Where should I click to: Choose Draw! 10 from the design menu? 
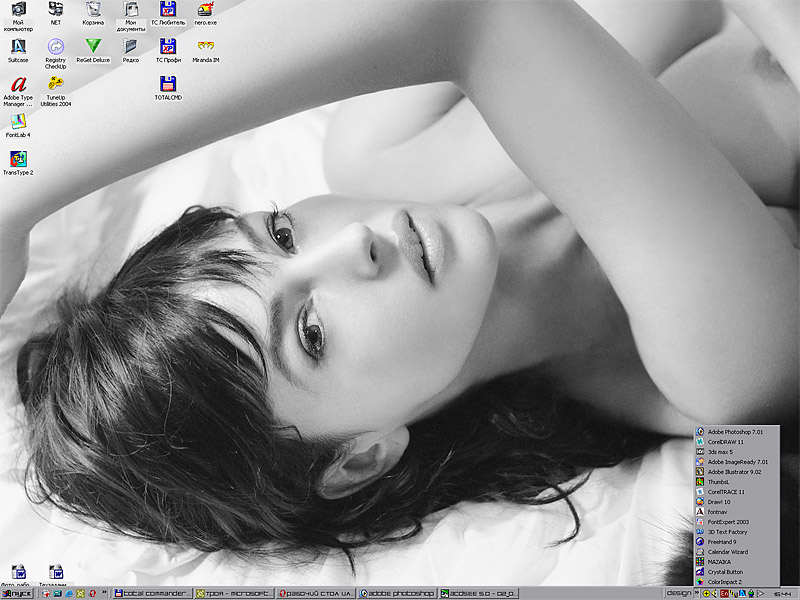click(x=737, y=502)
